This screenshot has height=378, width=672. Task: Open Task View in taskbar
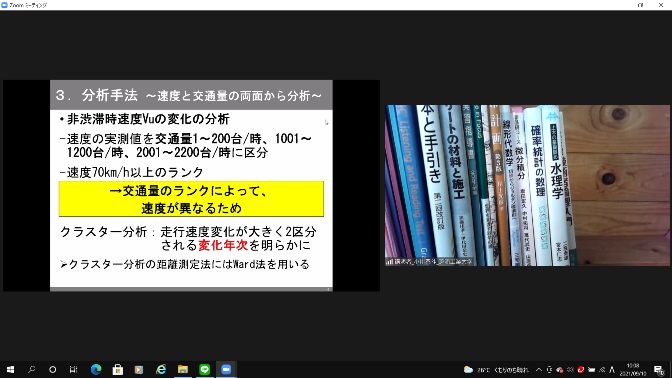tap(74, 369)
